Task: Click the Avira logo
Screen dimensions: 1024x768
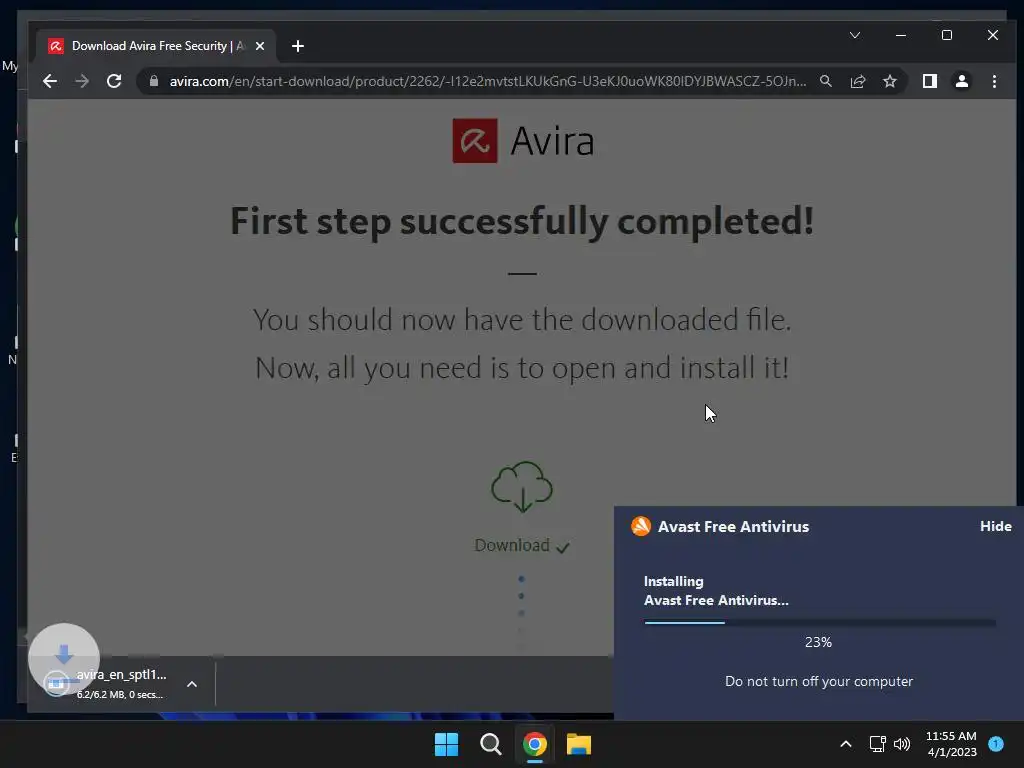Action: (523, 140)
